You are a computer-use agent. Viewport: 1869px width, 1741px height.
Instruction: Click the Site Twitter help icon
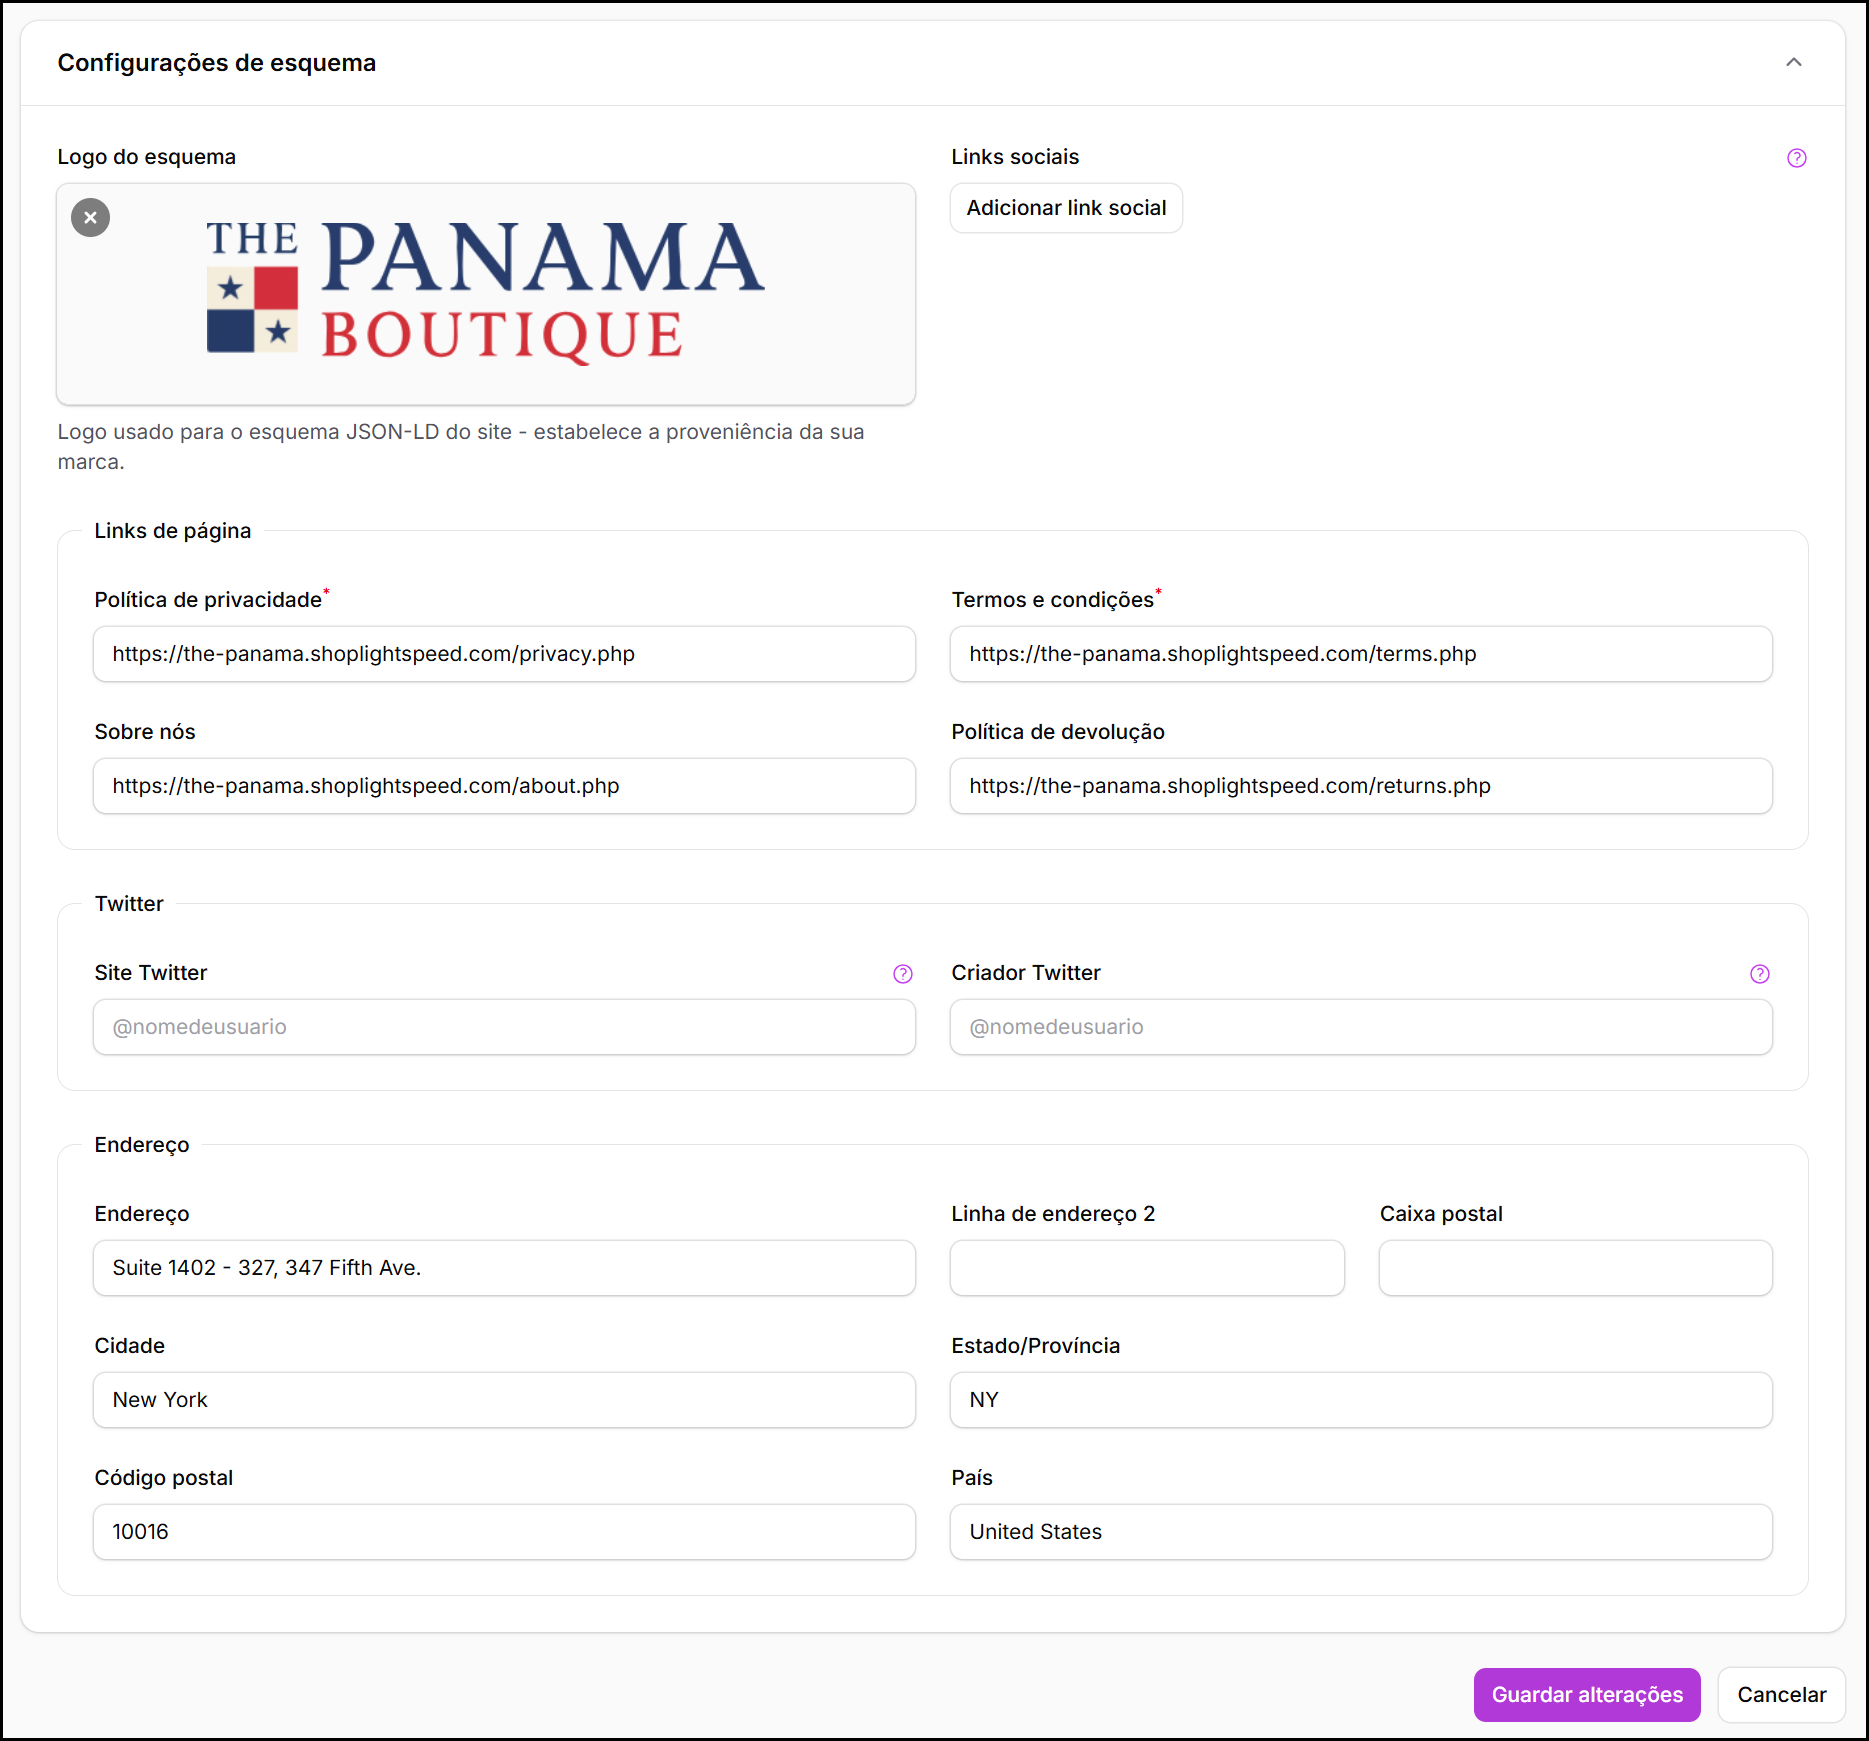[902, 974]
